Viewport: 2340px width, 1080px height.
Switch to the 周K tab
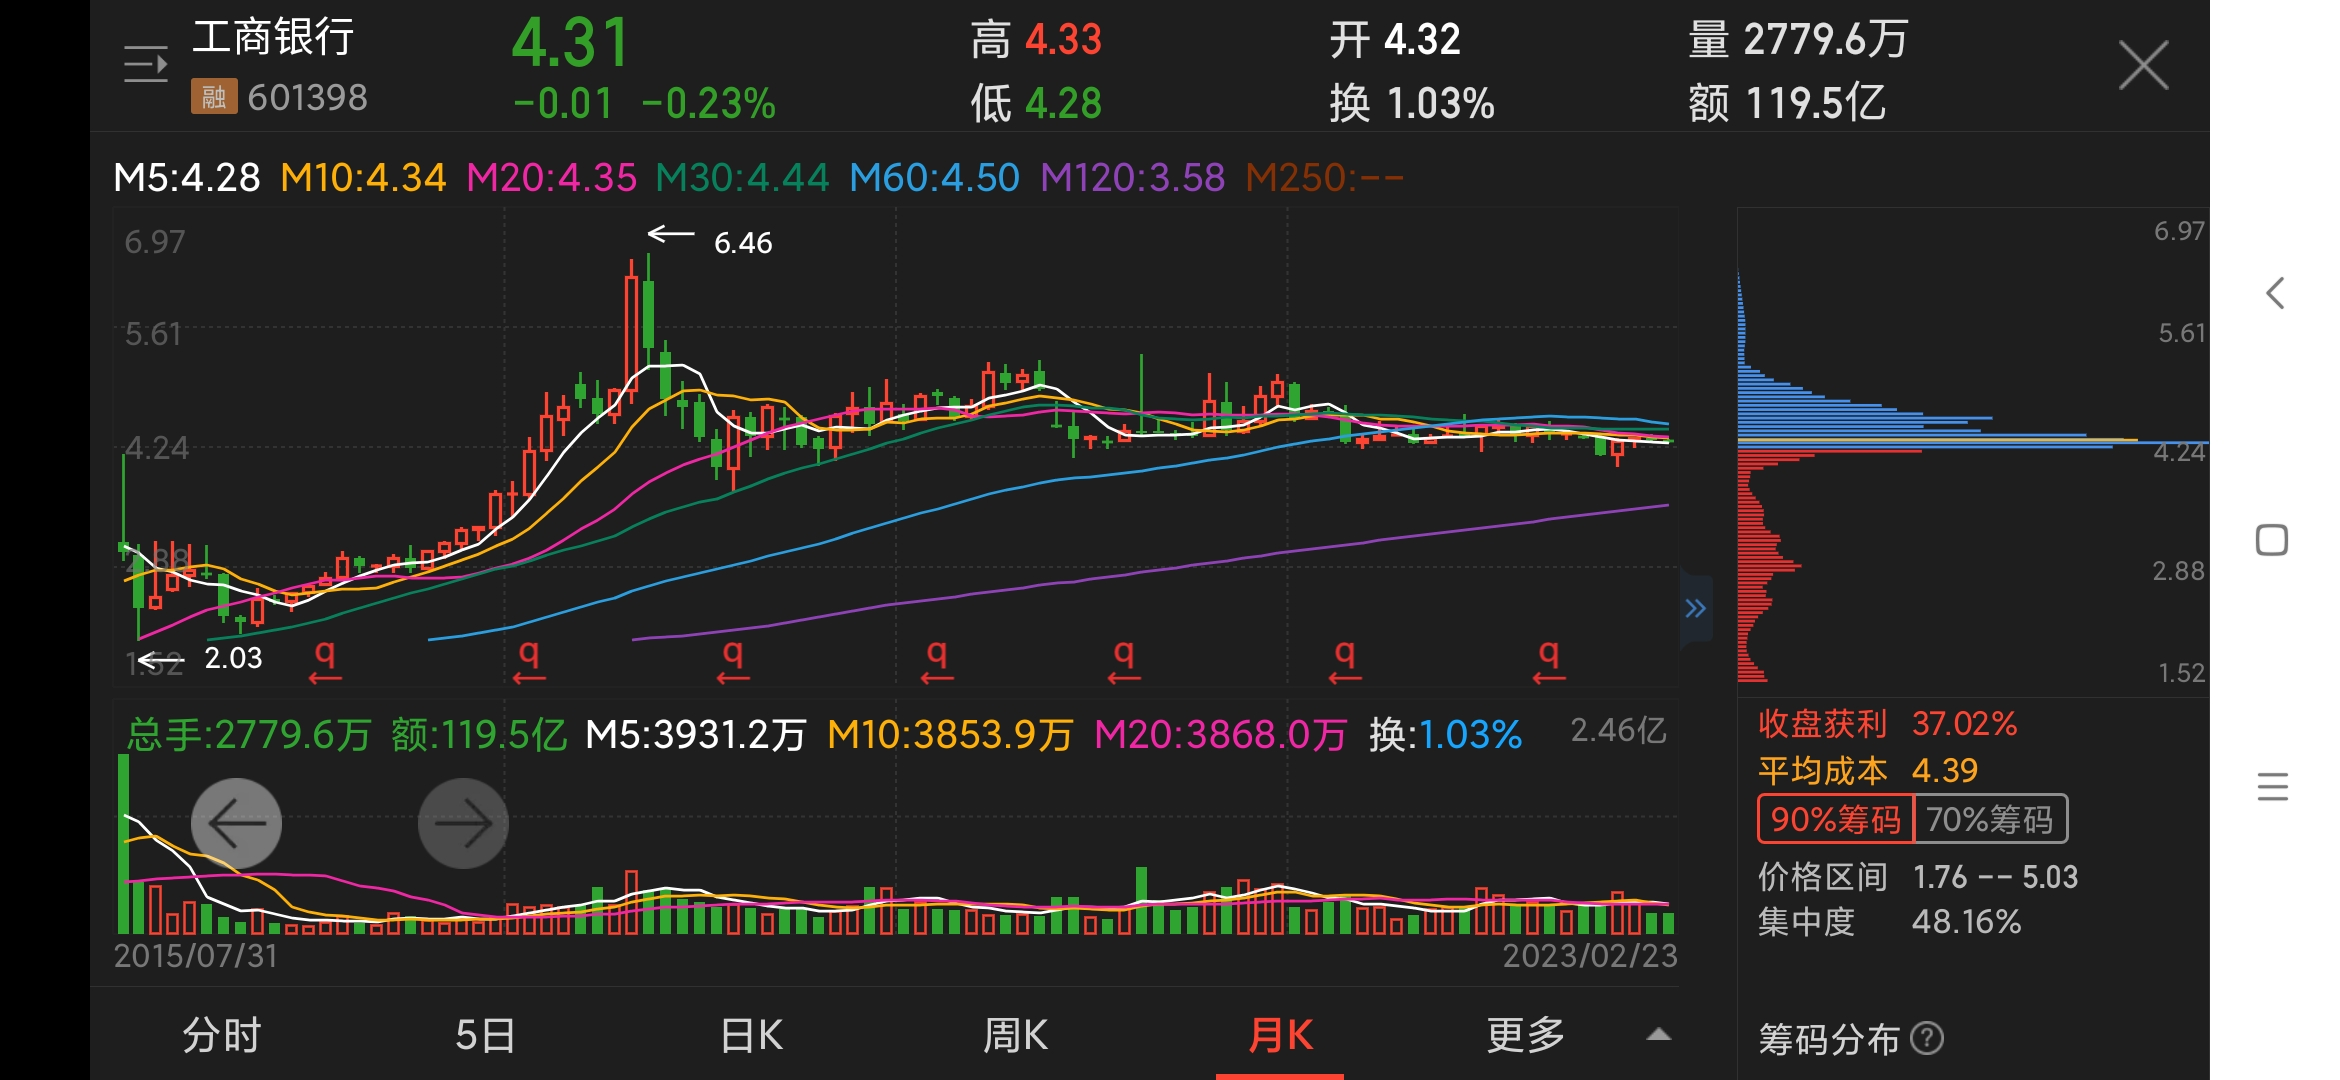click(1015, 1035)
